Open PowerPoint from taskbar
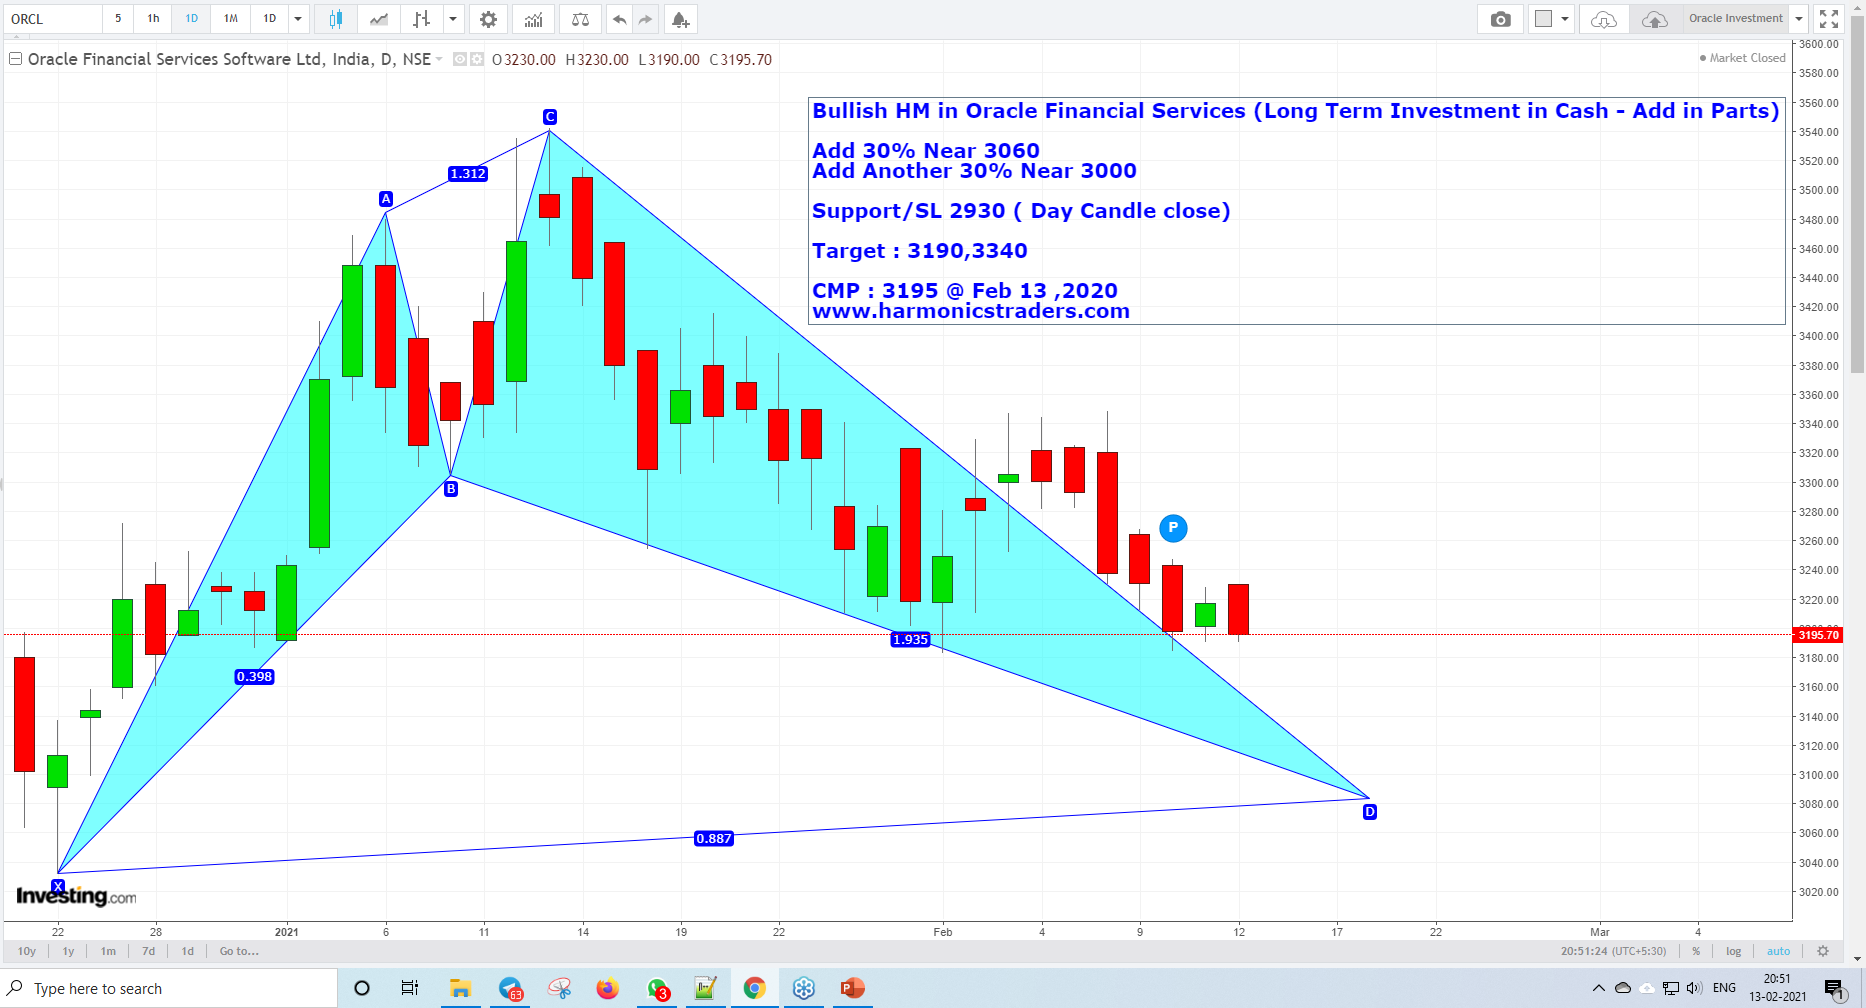1866x1008 pixels. [x=852, y=988]
